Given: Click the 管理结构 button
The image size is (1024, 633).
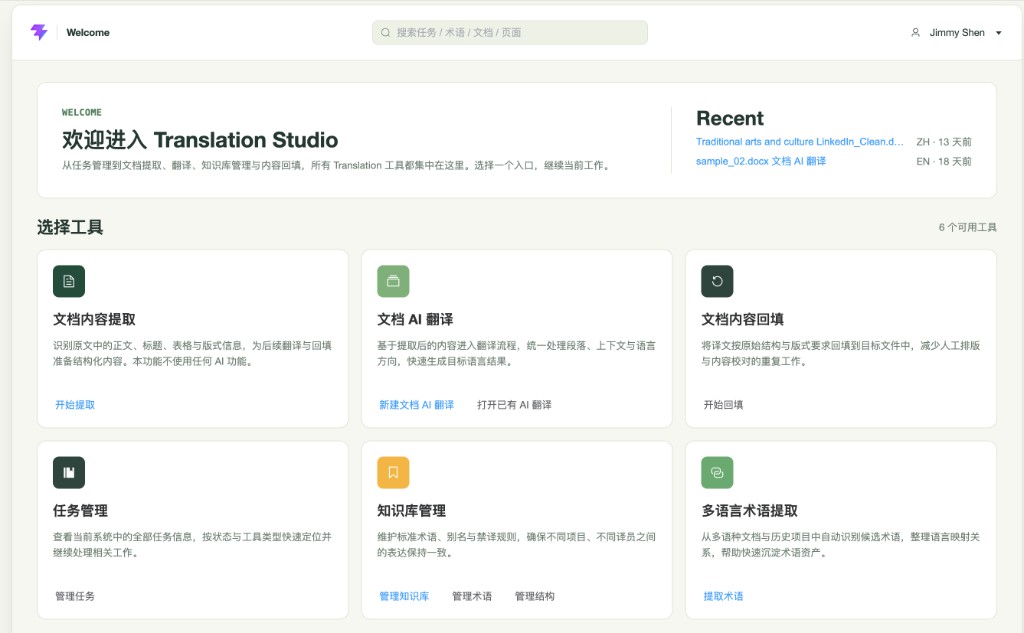Looking at the screenshot, I should pyautogui.click(x=535, y=596).
